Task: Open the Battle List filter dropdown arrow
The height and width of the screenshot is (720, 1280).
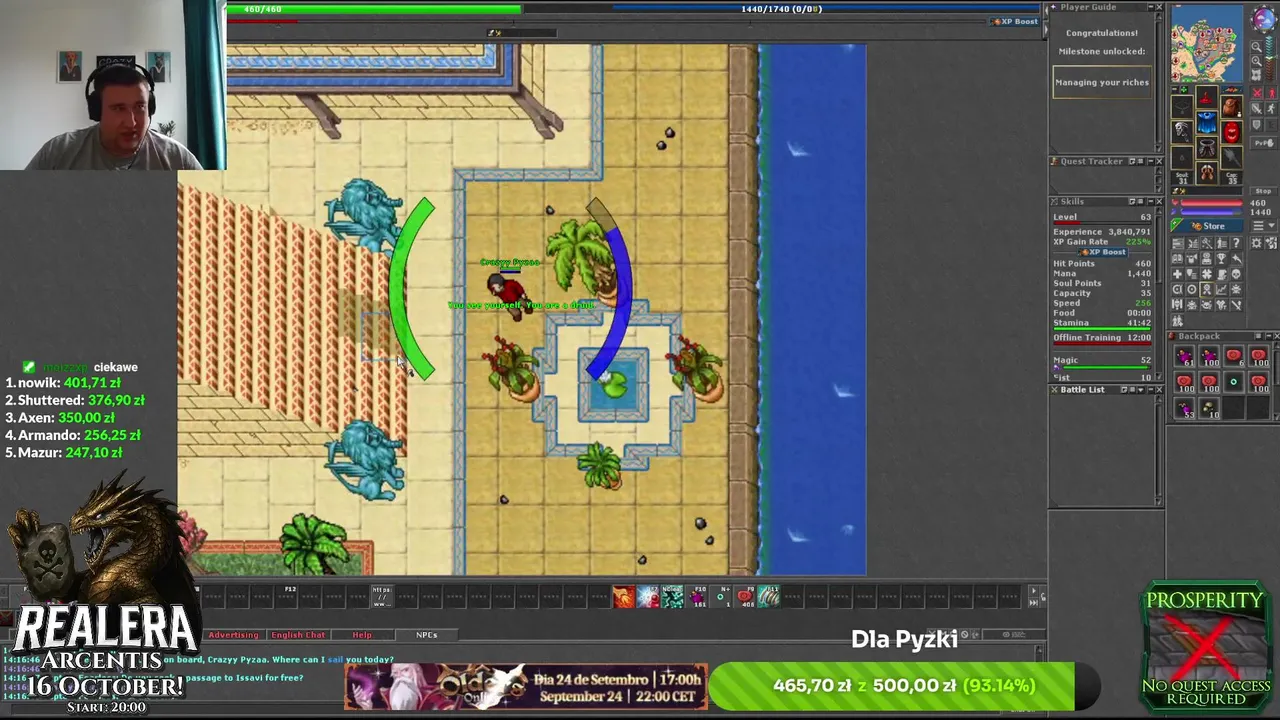Action: pyautogui.click(x=1141, y=389)
